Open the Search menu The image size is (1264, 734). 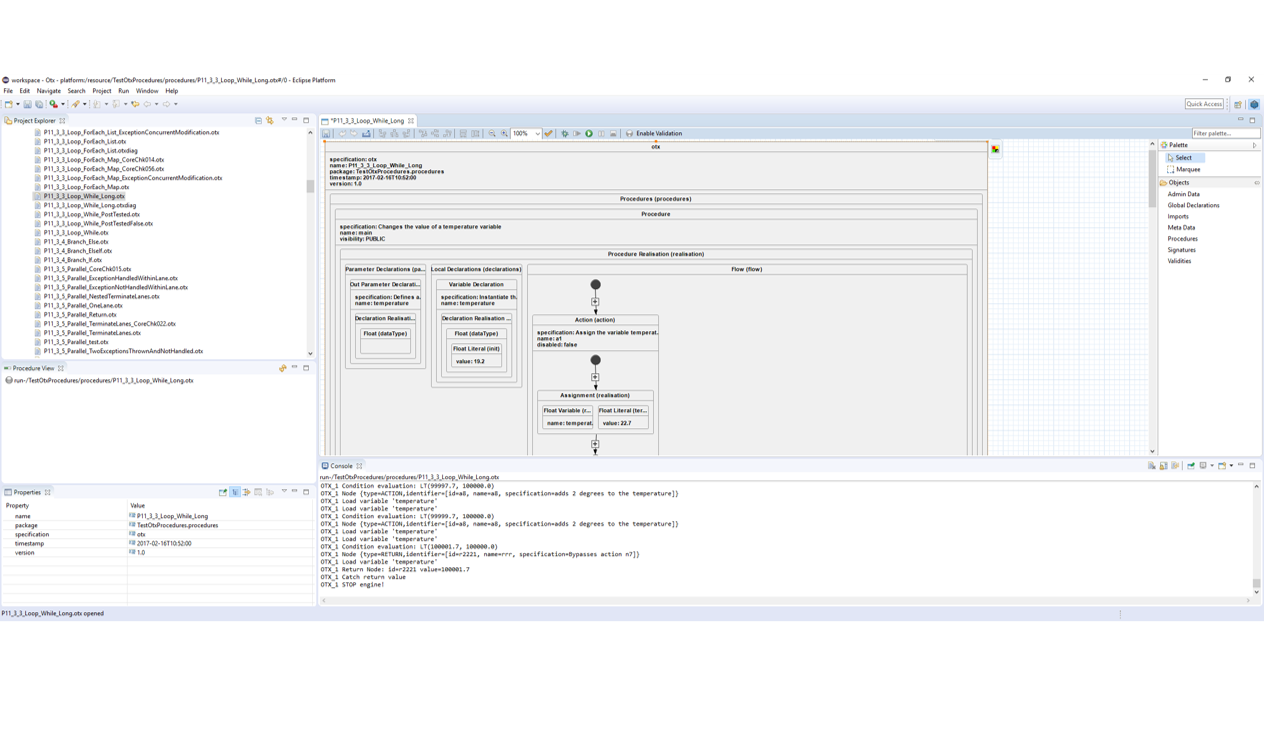point(76,91)
